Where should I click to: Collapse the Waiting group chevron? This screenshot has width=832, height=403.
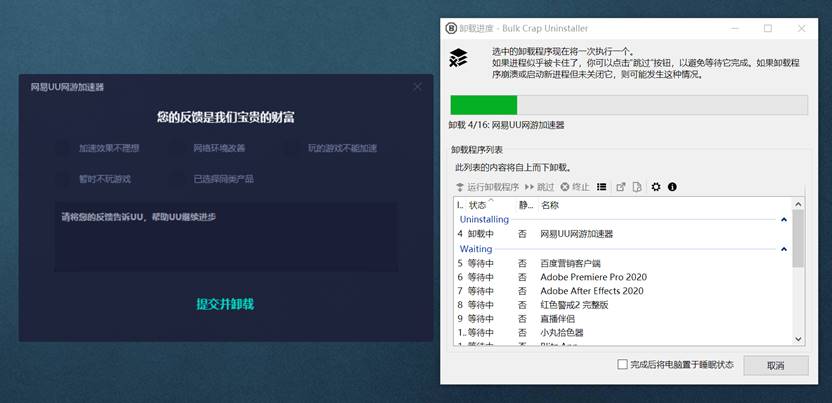tap(784, 249)
